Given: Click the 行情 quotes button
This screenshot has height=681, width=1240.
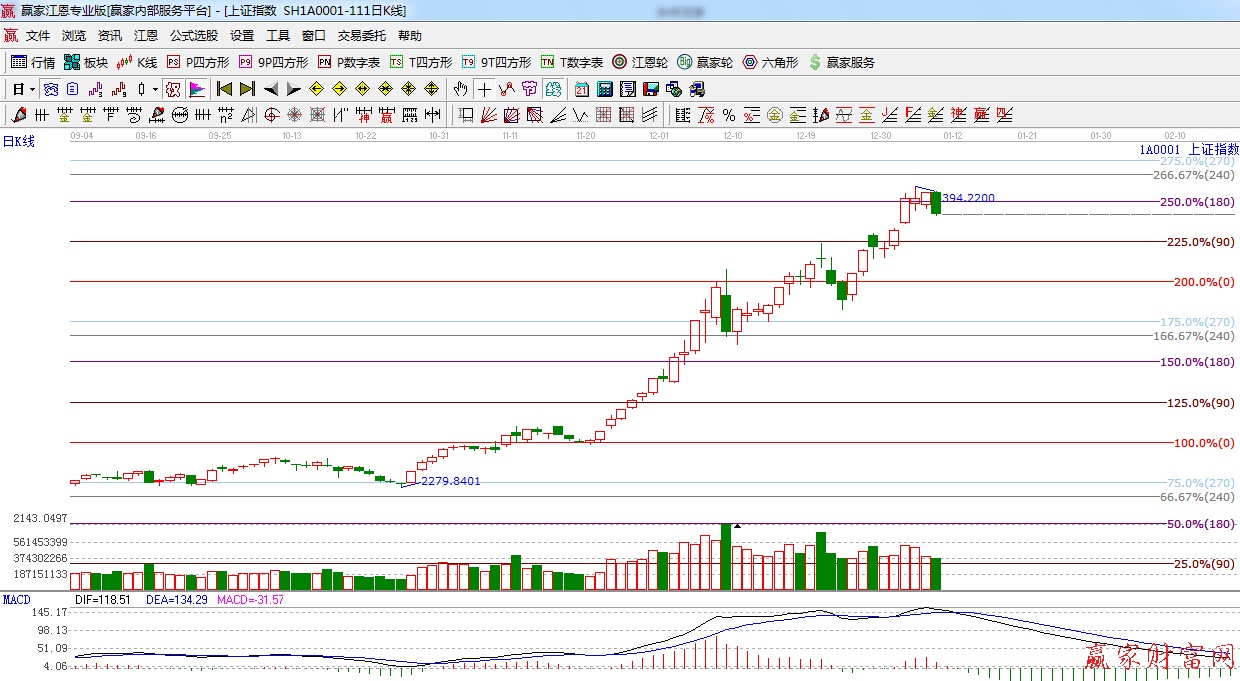Looking at the screenshot, I should tap(33, 62).
